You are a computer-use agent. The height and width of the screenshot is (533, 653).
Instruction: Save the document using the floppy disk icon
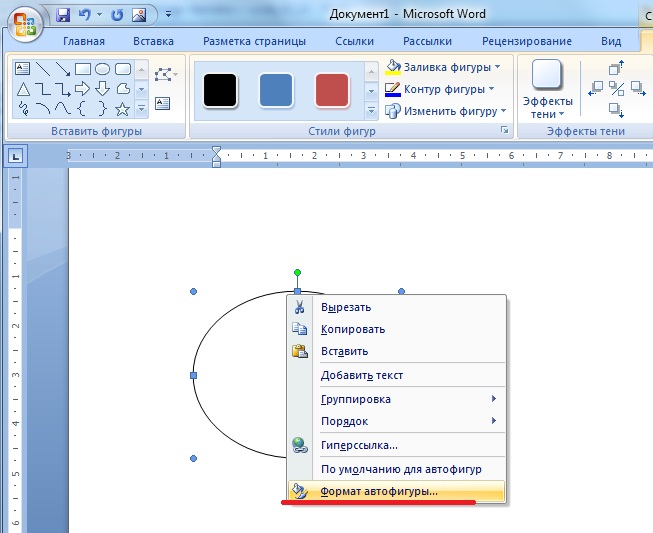[63, 15]
